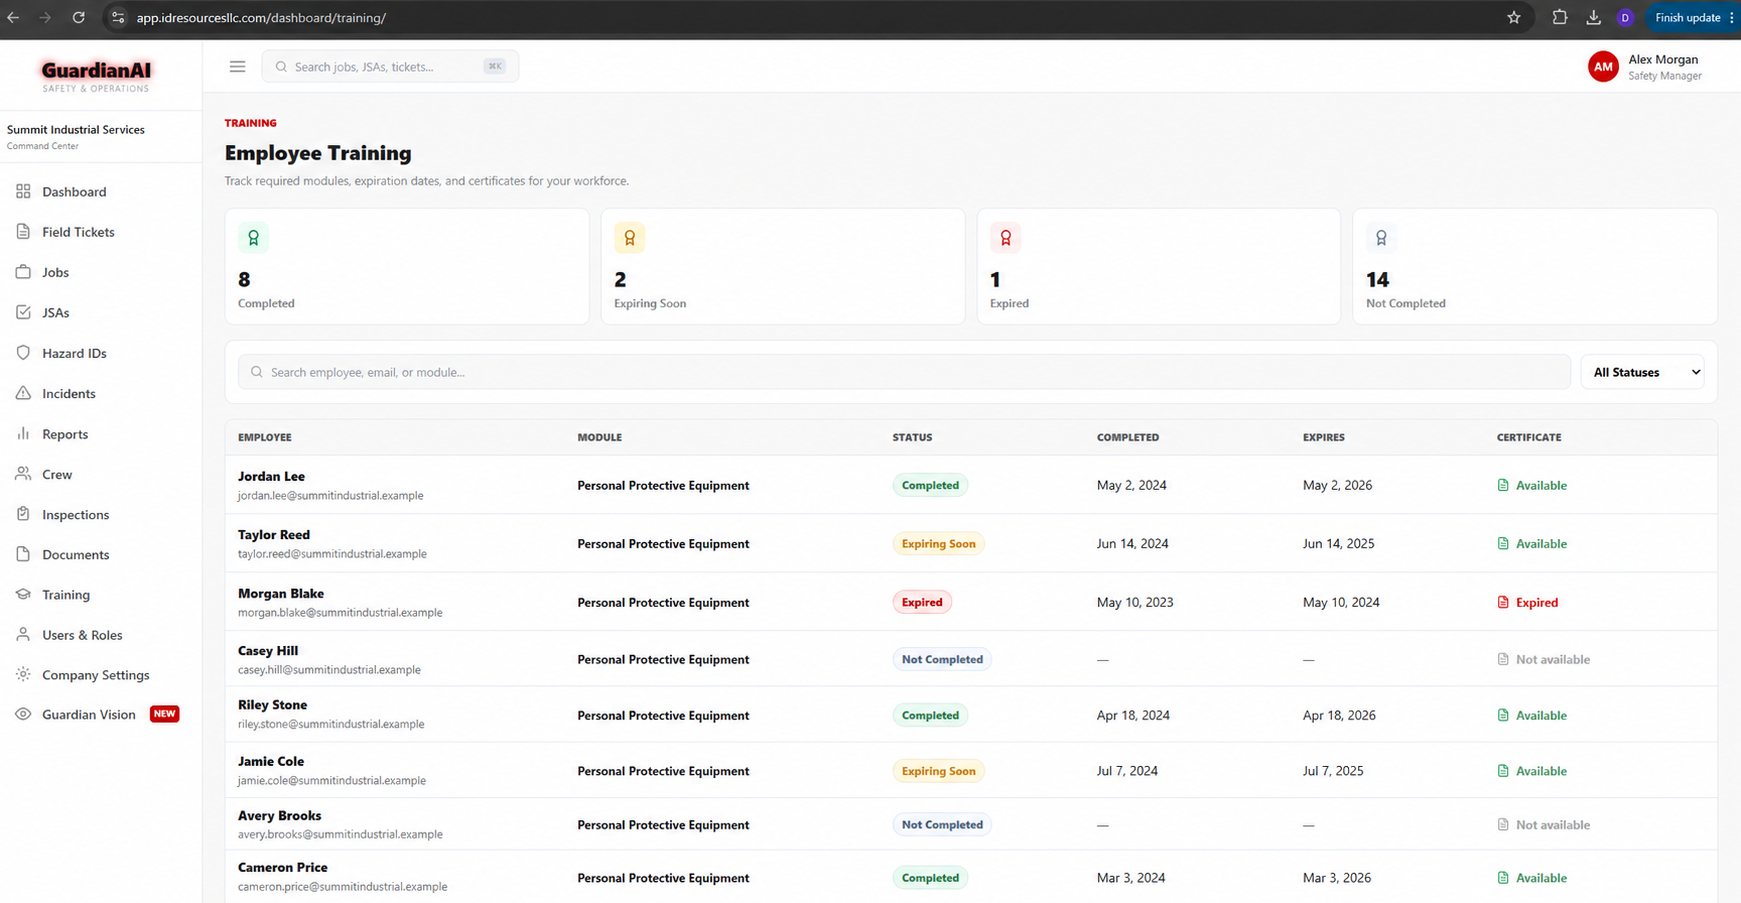The width and height of the screenshot is (1741, 903).
Task: Click the gray Not Completed award icon
Action: click(x=1381, y=238)
